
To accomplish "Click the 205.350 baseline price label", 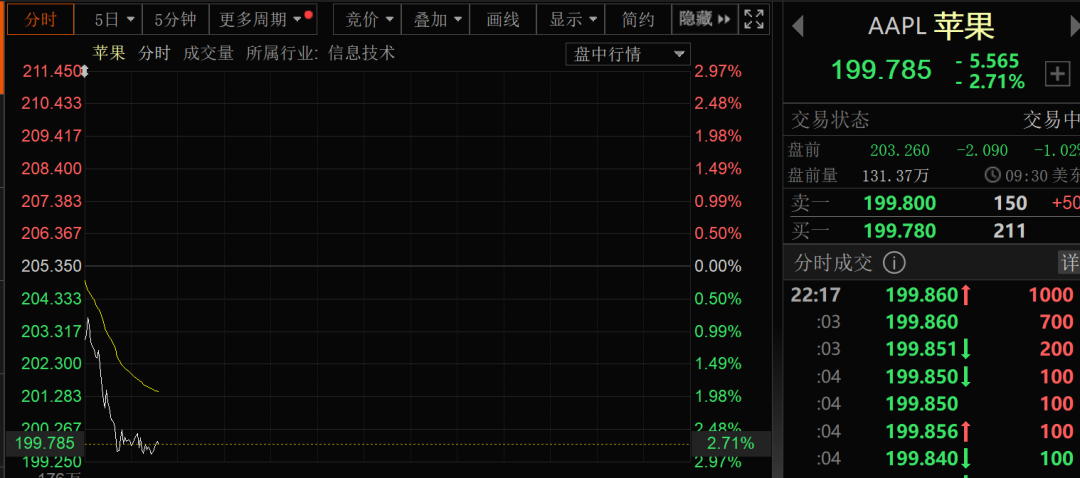I will pyautogui.click(x=52, y=266).
